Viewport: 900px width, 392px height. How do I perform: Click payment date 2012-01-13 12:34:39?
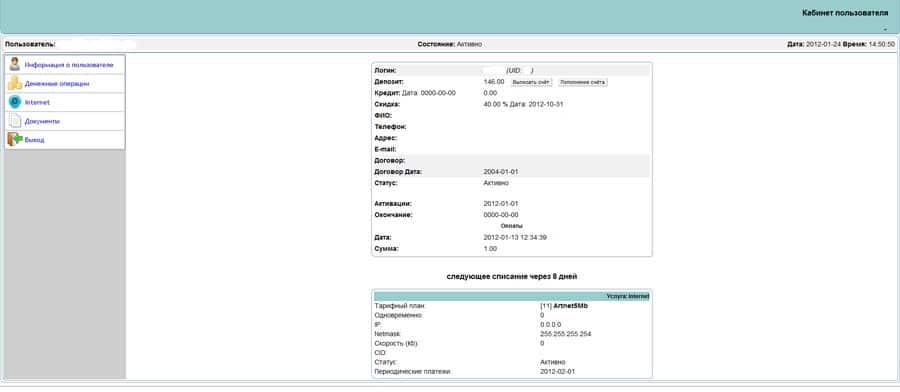pyautogui.click(x=515, y=237)
